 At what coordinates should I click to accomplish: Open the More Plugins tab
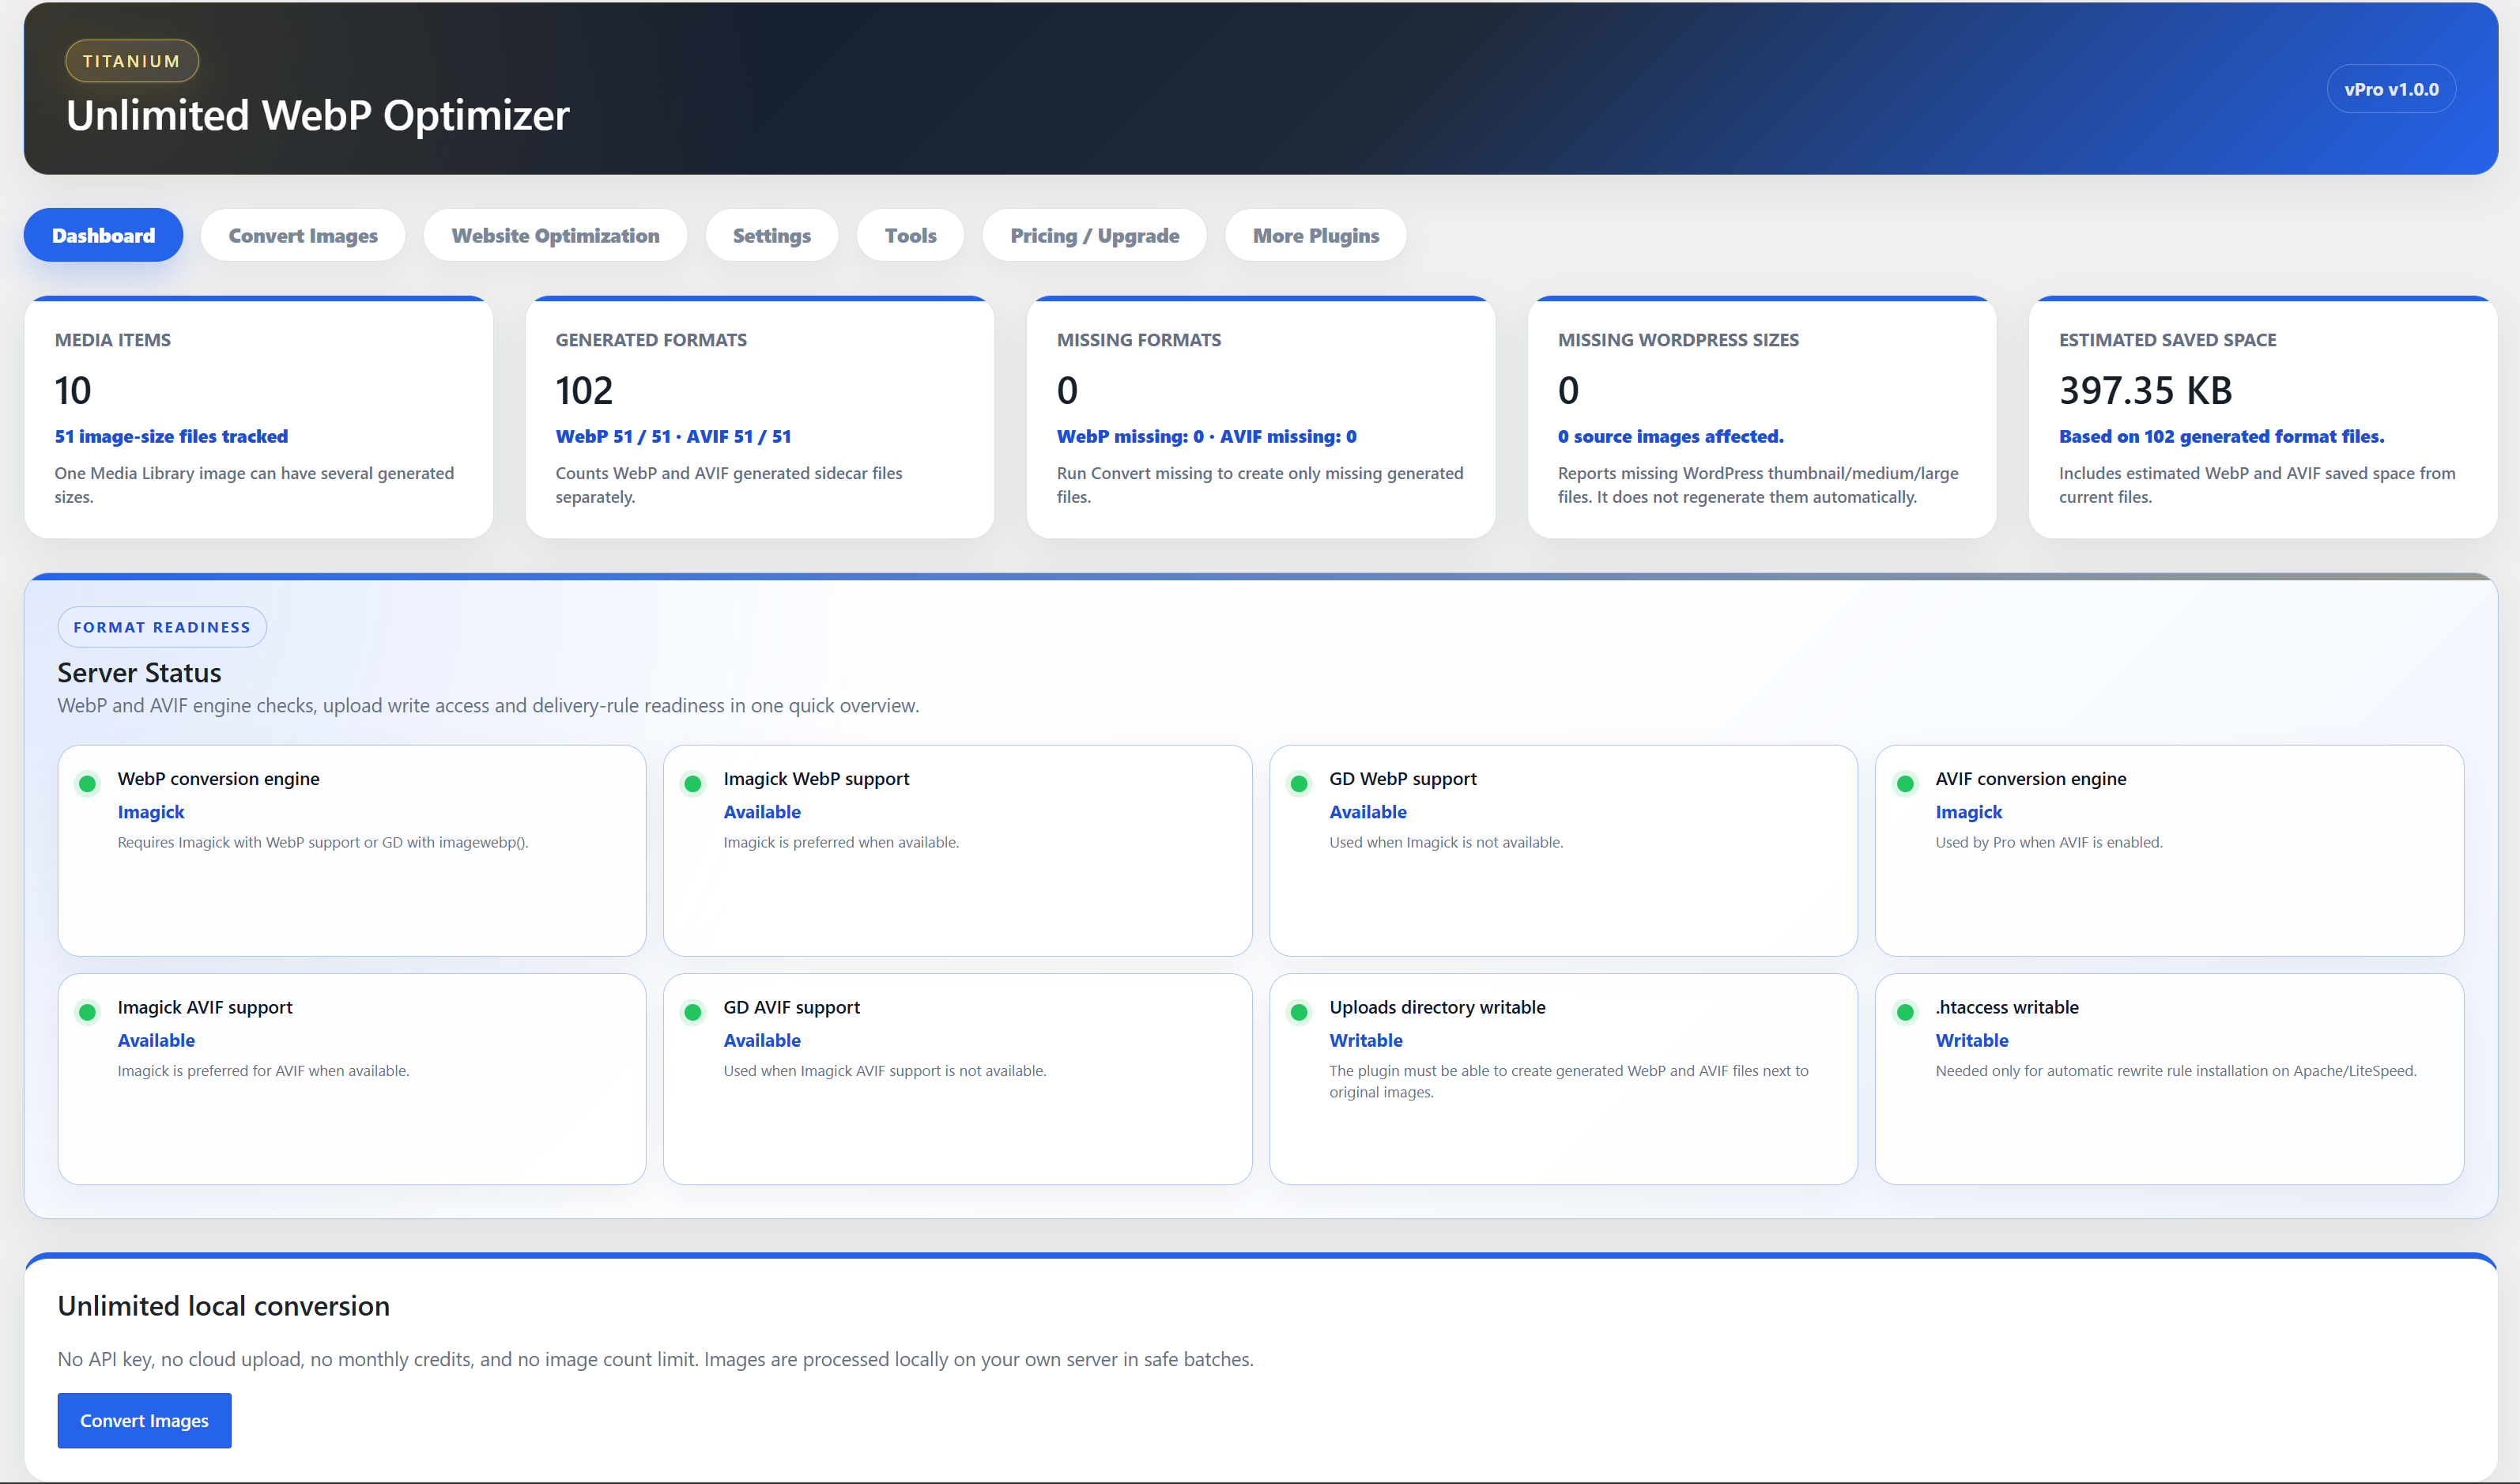pos(1315,235)
